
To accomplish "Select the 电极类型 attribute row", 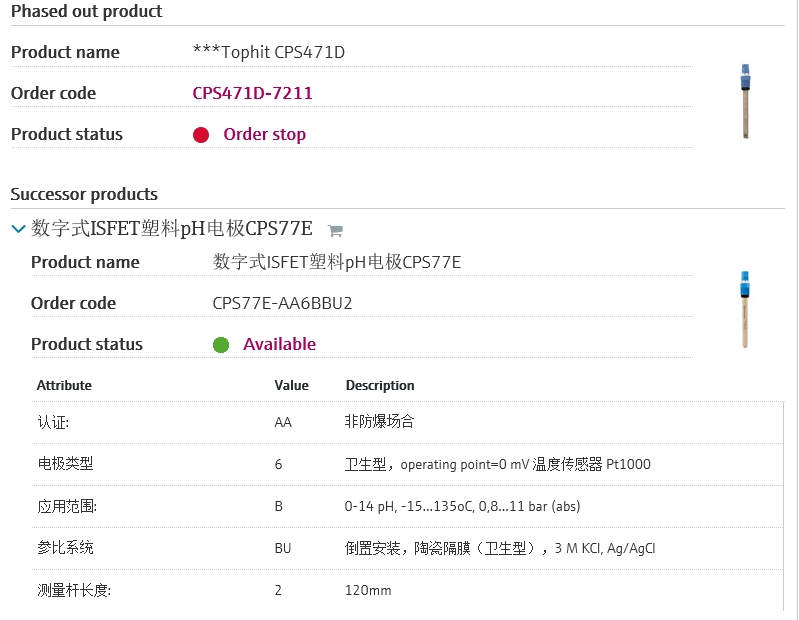I will (x=407, y=464).
